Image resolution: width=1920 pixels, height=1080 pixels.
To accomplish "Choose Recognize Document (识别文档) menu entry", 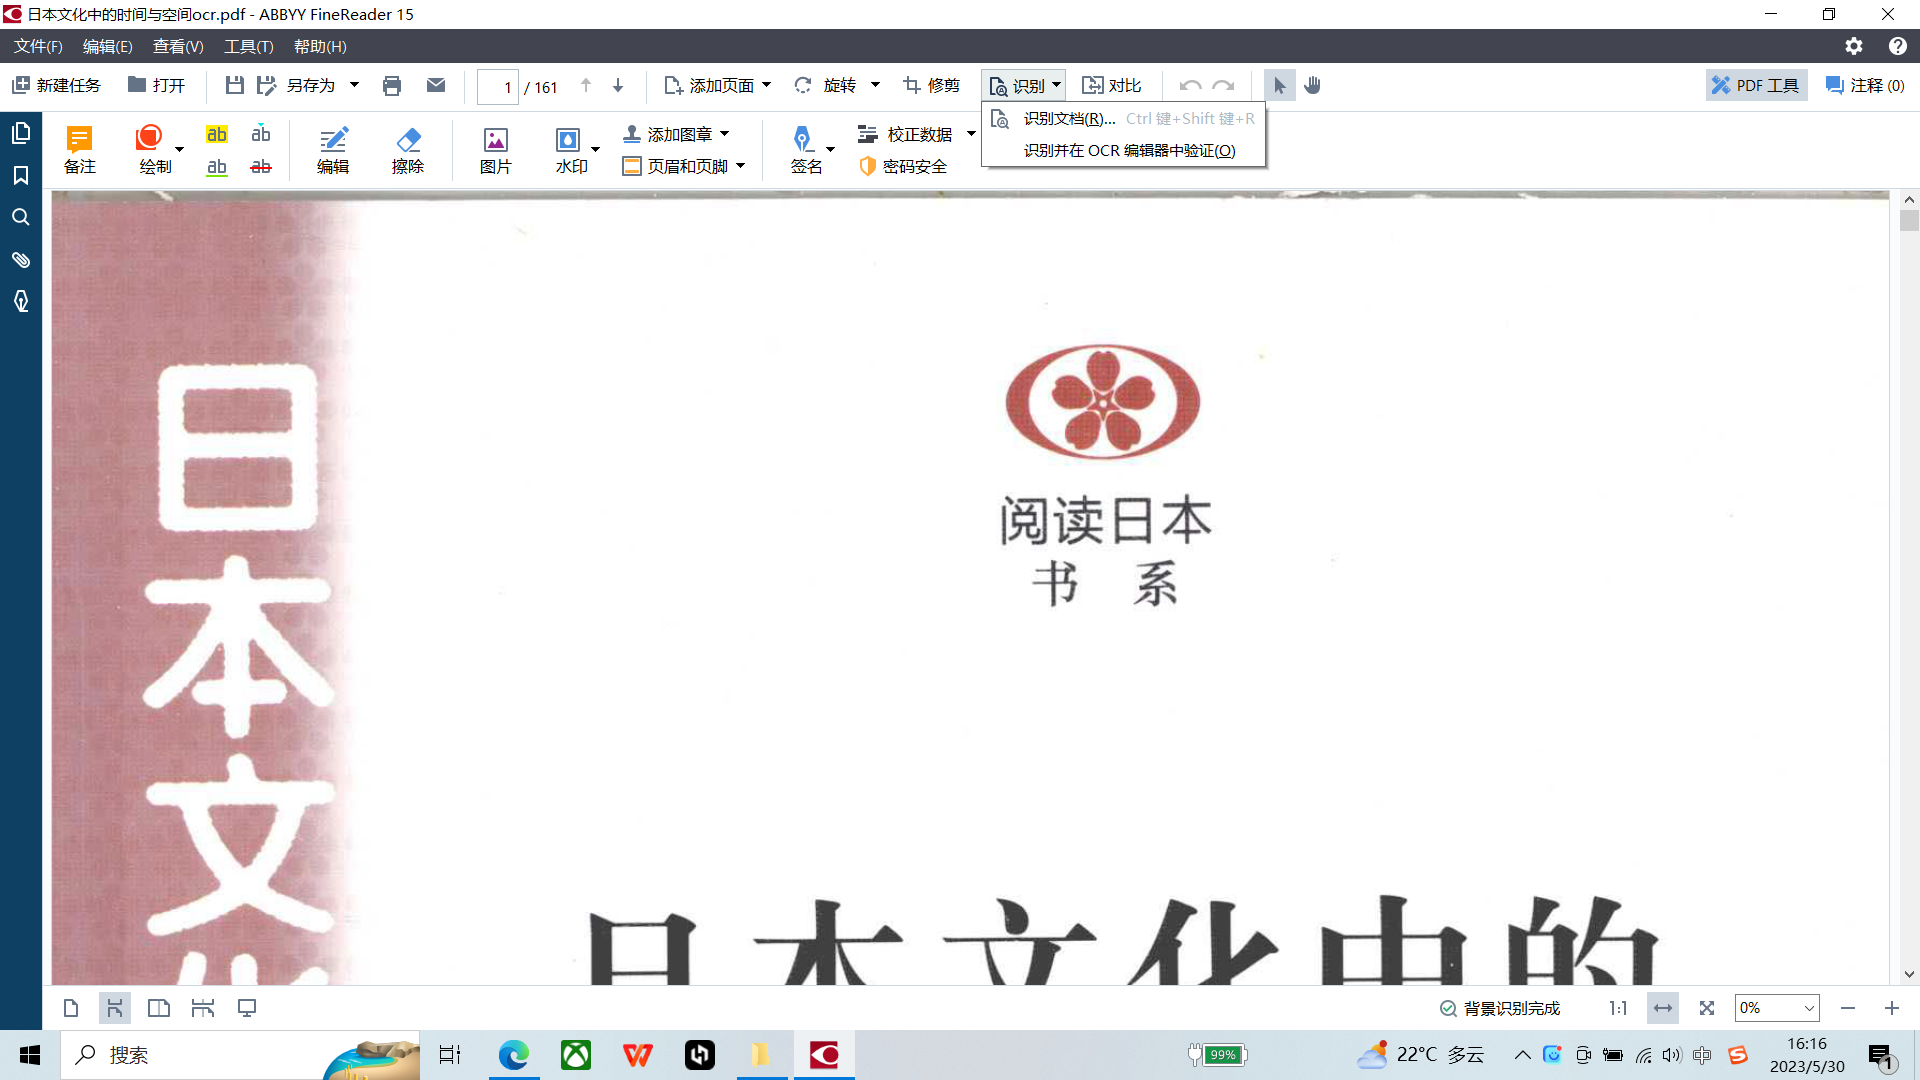I will point(1068,119).
